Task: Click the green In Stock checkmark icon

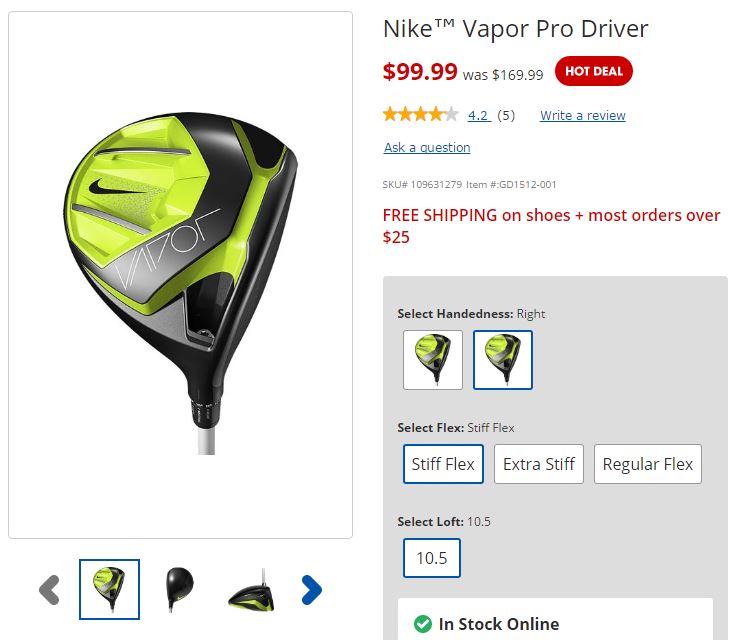Action: (423, 624)
